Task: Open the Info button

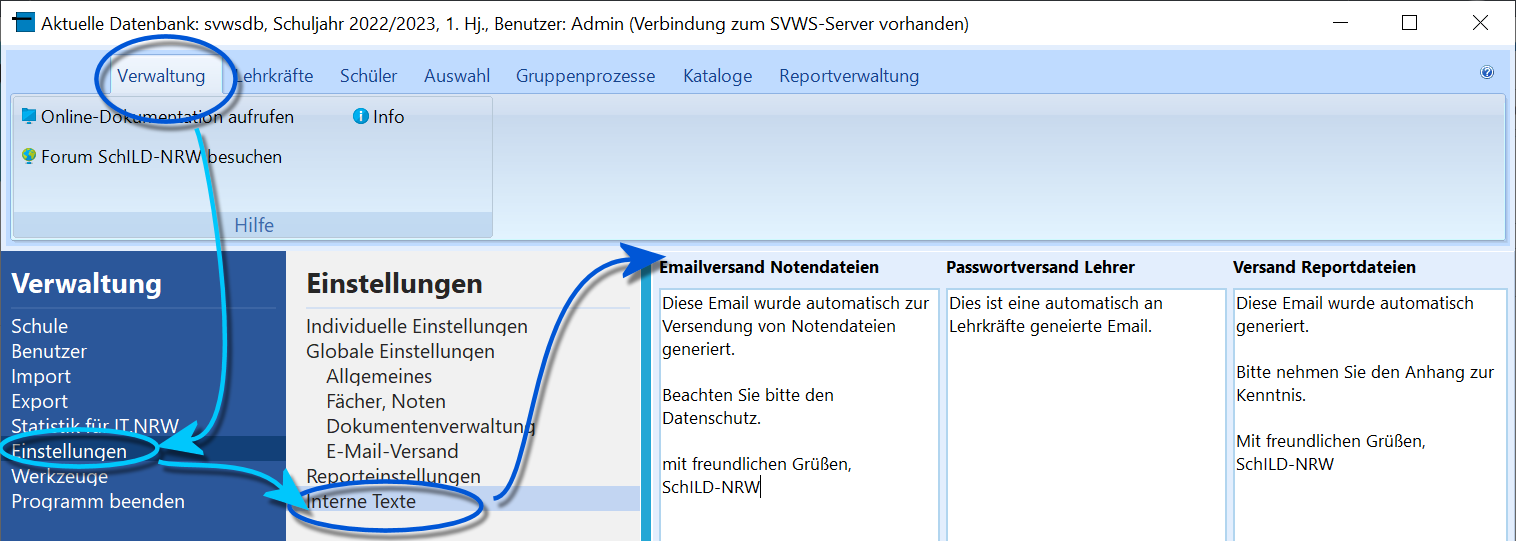Action: (379, 117)
